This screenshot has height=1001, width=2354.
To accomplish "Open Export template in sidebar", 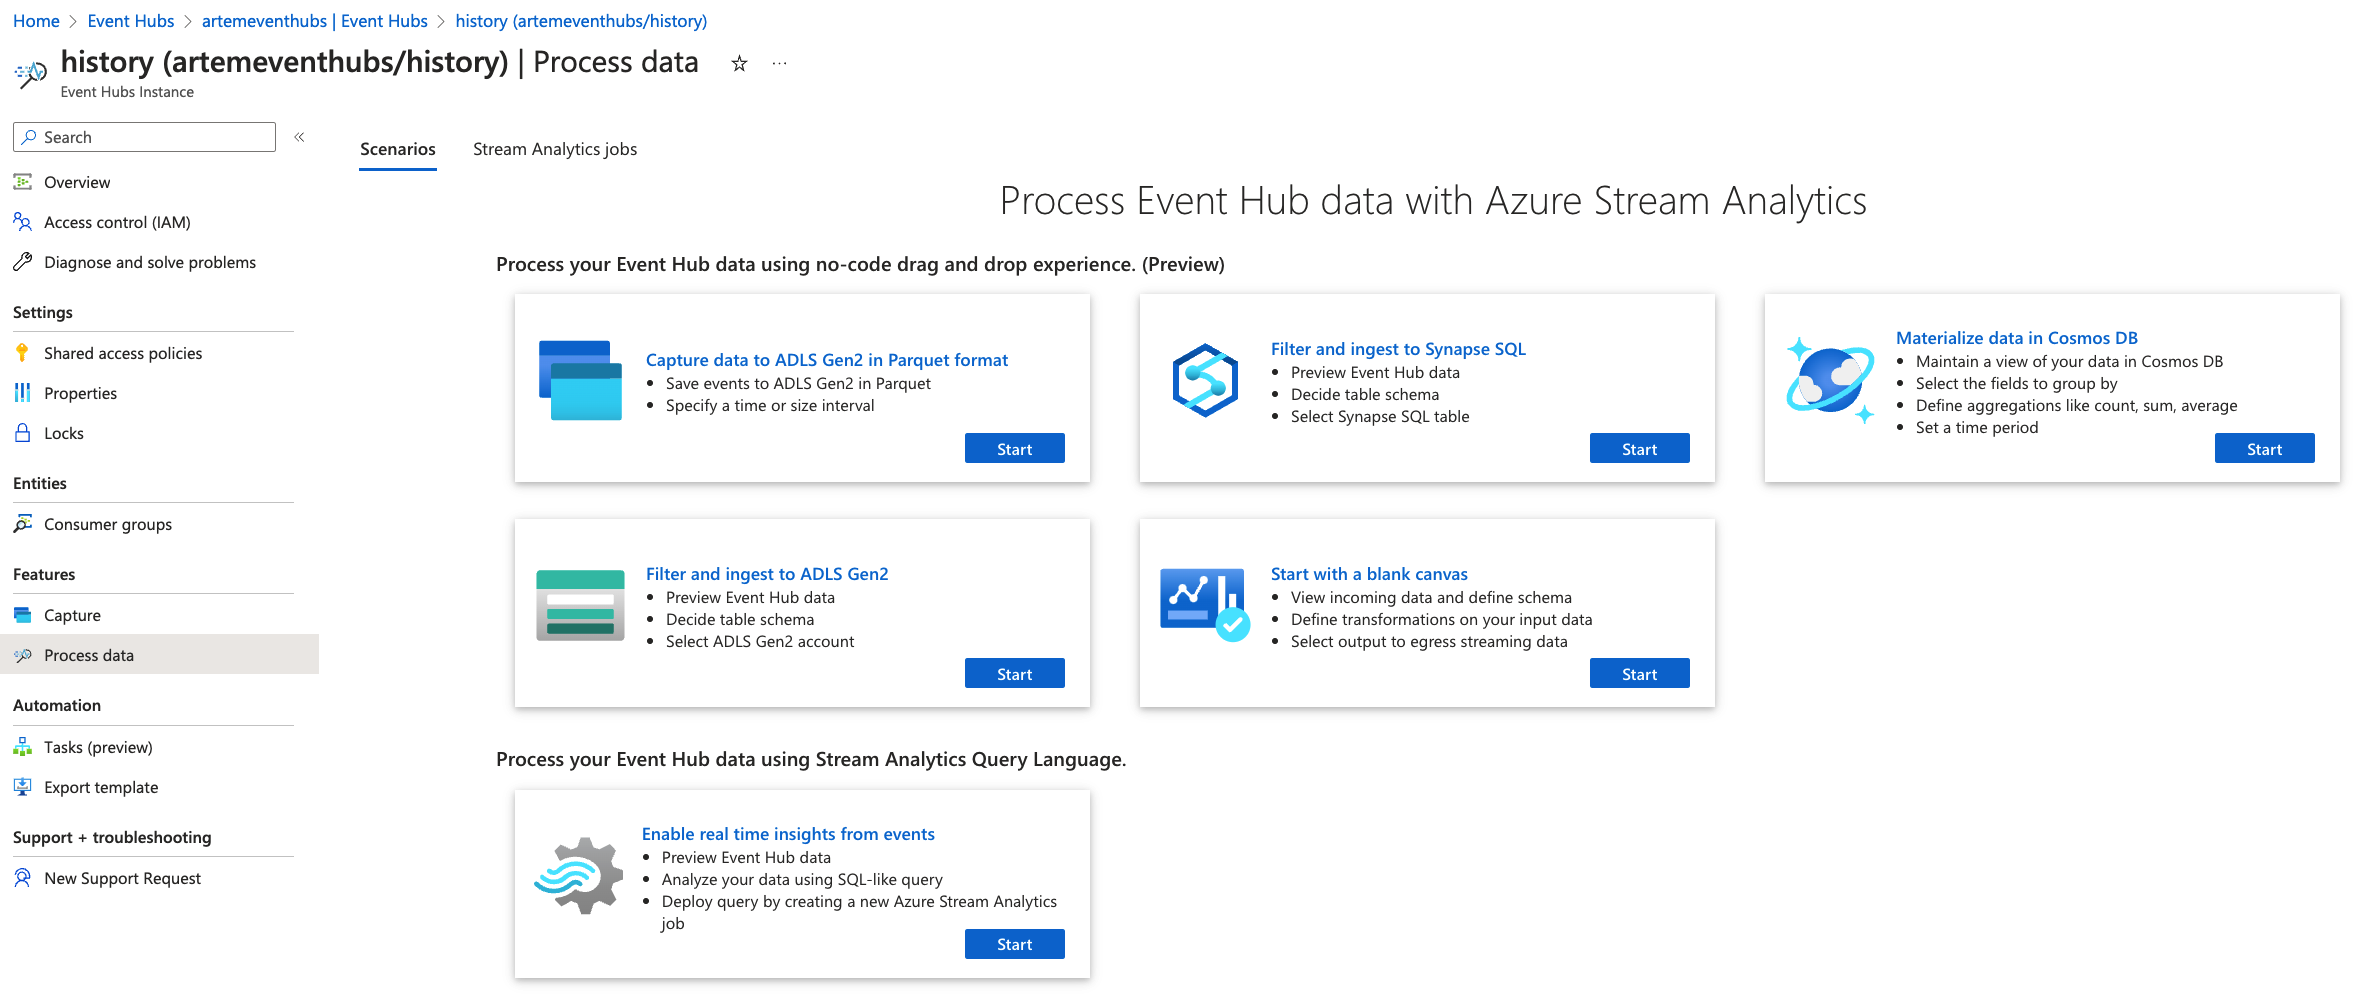I will pyautogui.click(x=101, y=787).
